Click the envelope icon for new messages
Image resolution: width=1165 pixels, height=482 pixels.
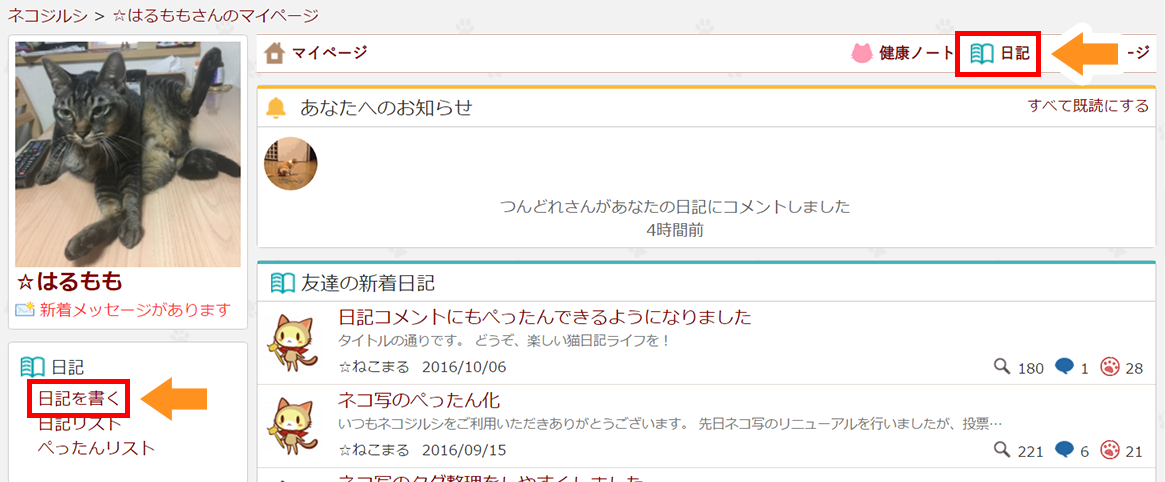pyautogui.click(x=25, y=310)
